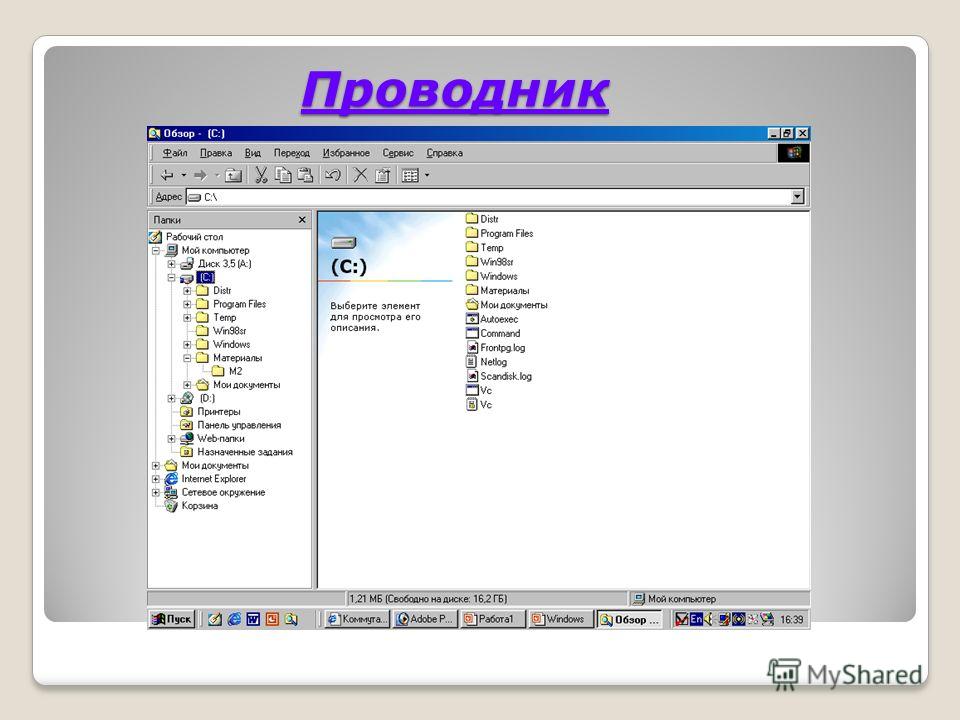Open Autoexec file in file list
Image resolution: width=960 pixels, height=720 pixels.
tap(492, 319)
